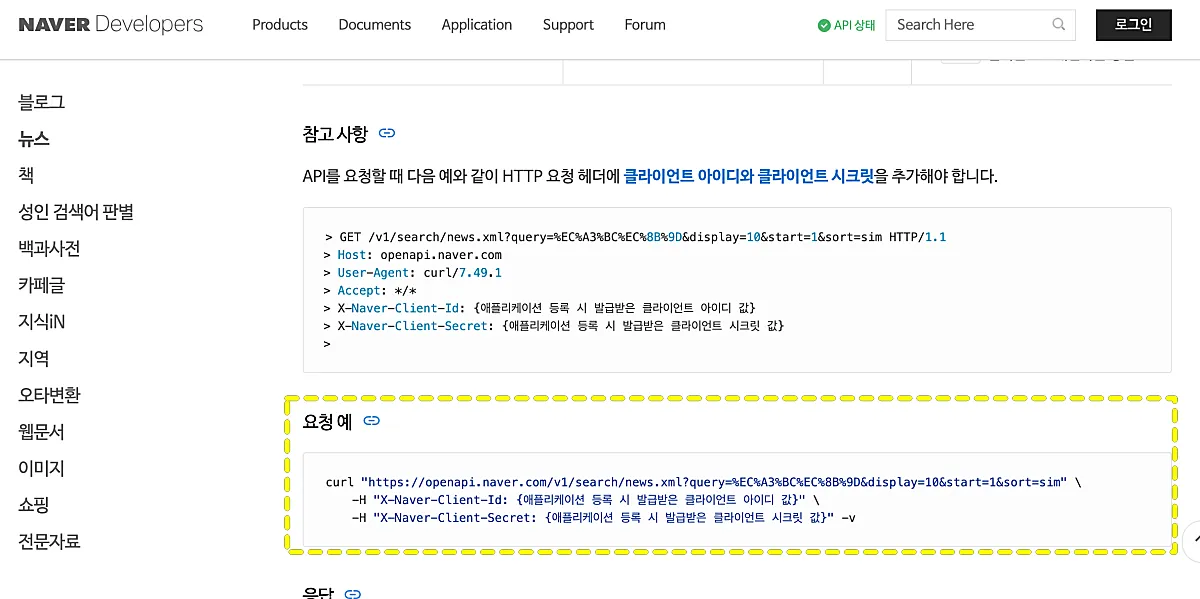The image size is (1200, 599).
Task: Click the Accept: */* header line
Action: click(x=370, y=290)
